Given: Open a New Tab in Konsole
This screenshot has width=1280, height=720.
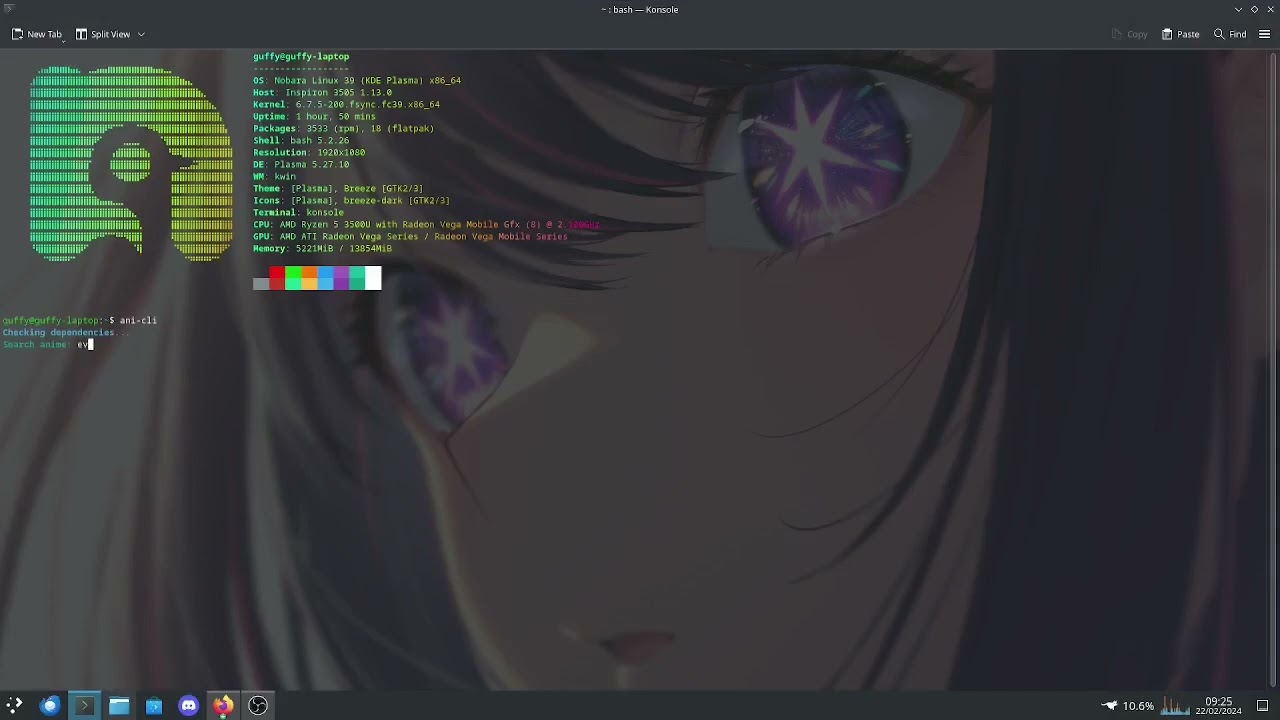Looking at the screenshot, I should click(36, 34).
